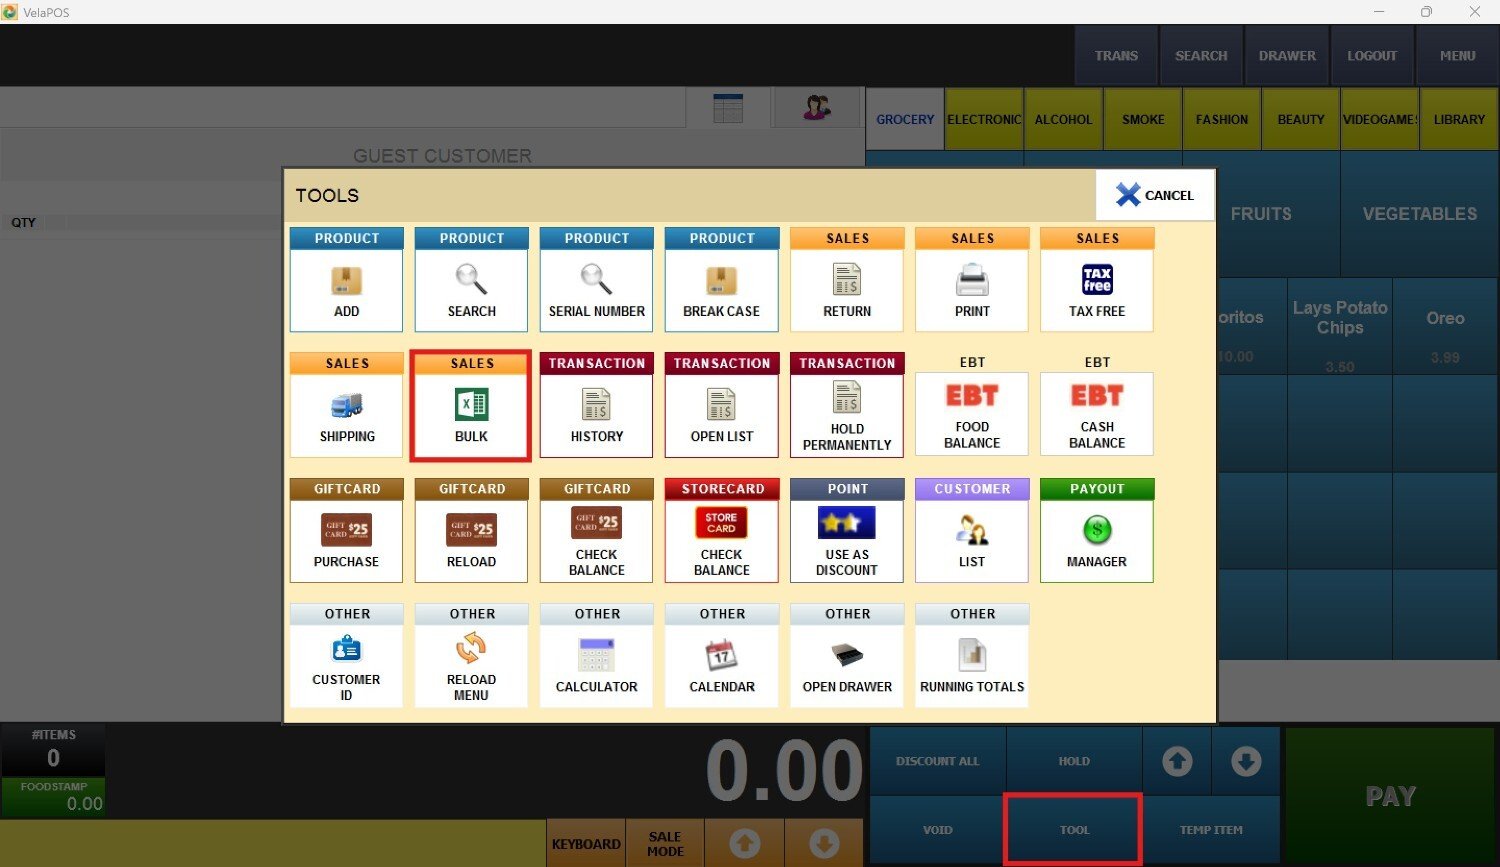Image resolution: width=1500 pixels, height=867 pixels.
Task: Switch to the Alcohol category tab
Action: 1063,119
